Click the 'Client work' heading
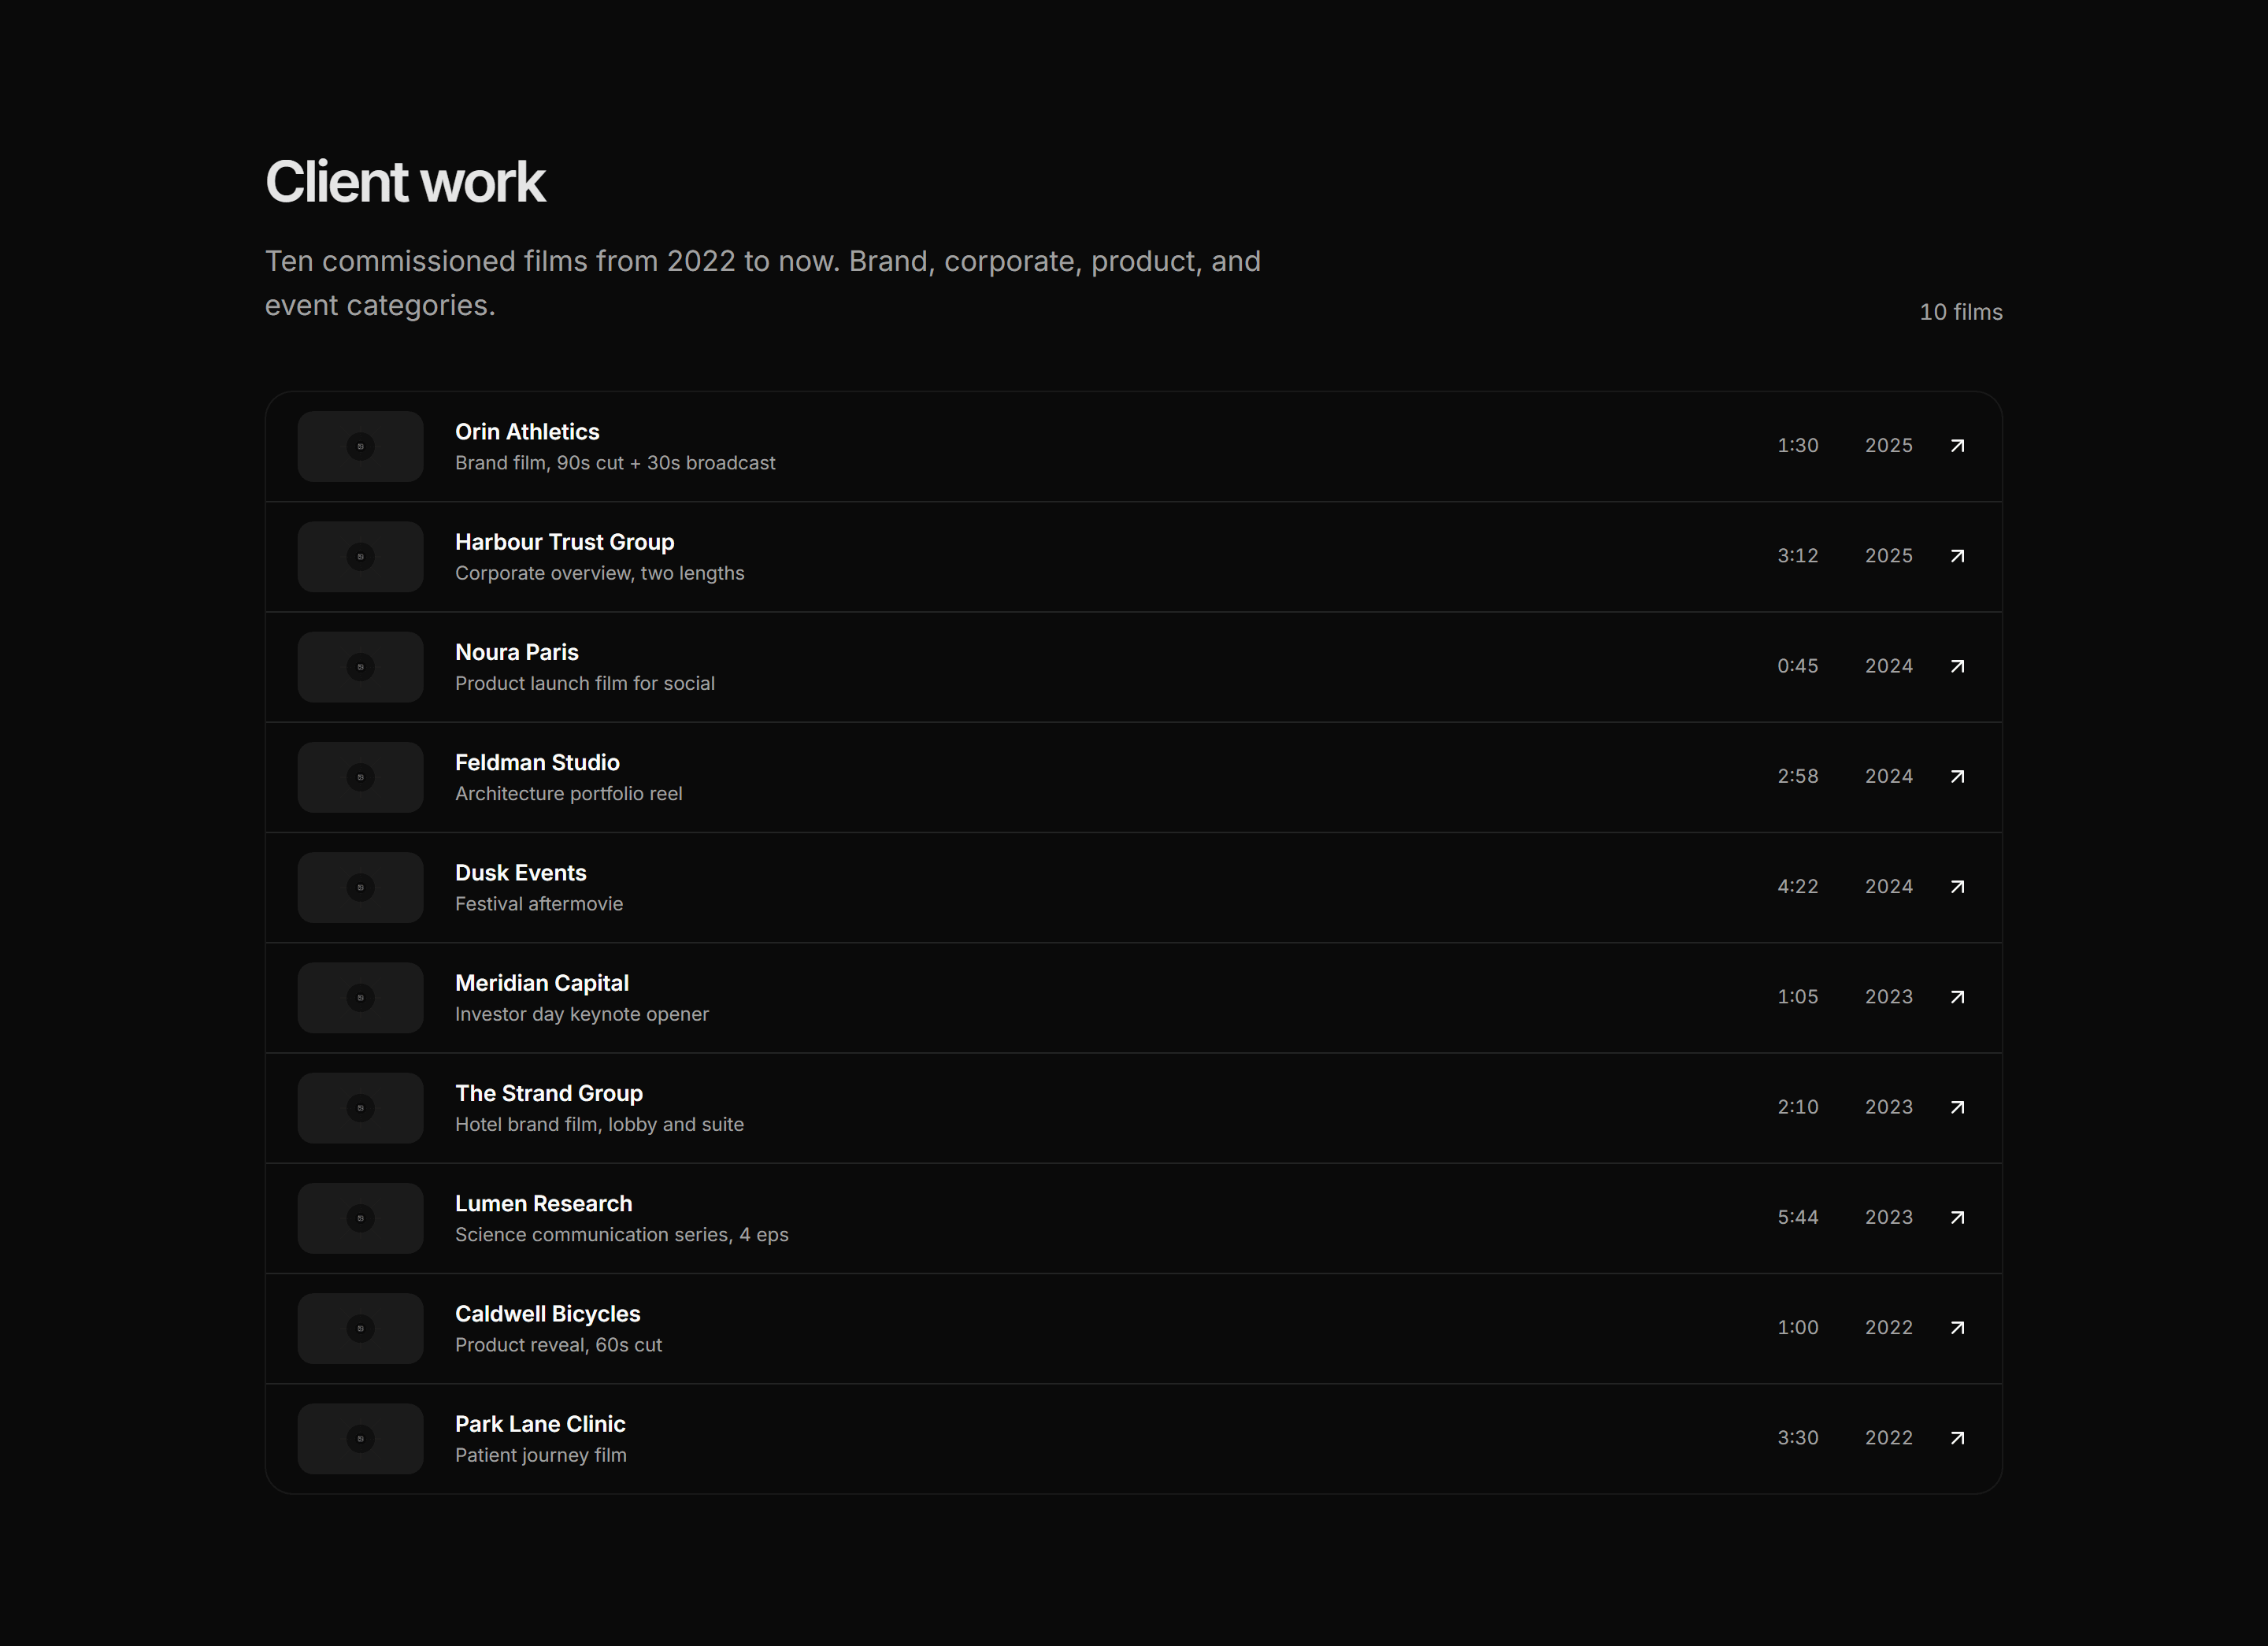Screen dimensions: 2268x1646 coord(405,182)
